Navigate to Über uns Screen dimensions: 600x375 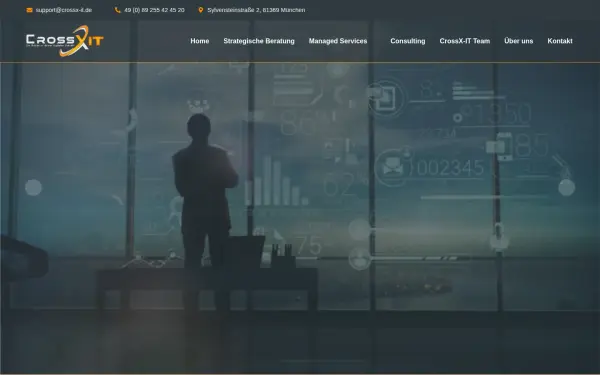click(x=518, y=41)
